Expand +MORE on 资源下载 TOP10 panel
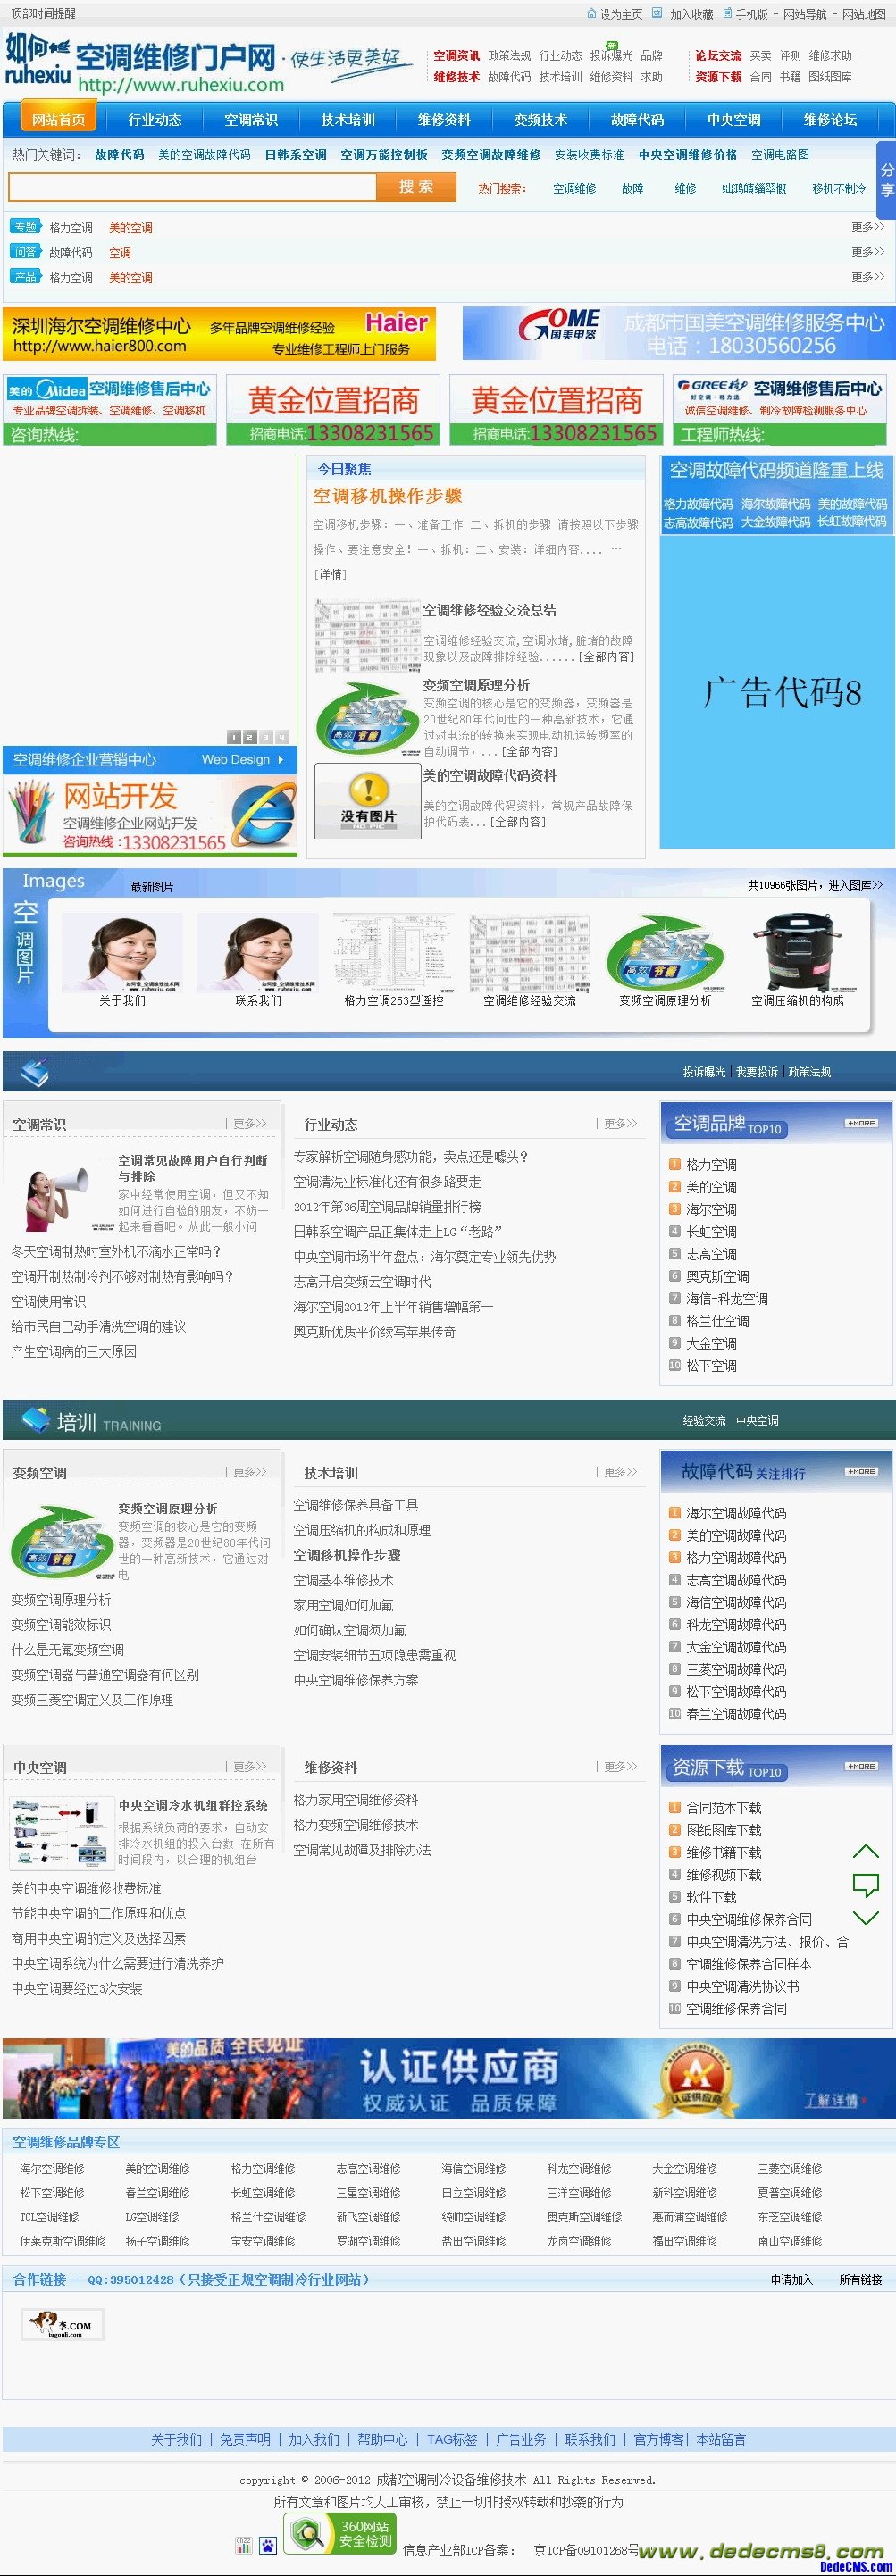896x2576 pixels. click(x=860, y=1766)
